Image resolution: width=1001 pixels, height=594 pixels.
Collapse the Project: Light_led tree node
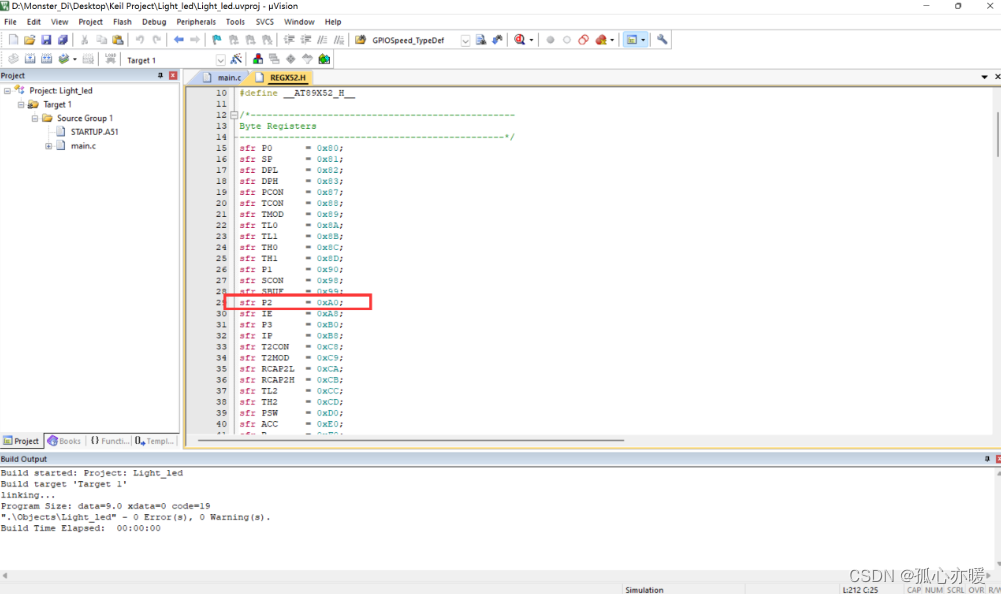coord(8,91)
